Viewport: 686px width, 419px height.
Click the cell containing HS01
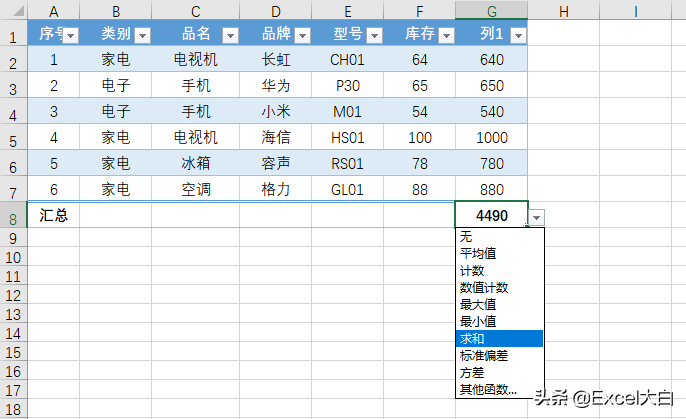[x=347, y=137]
